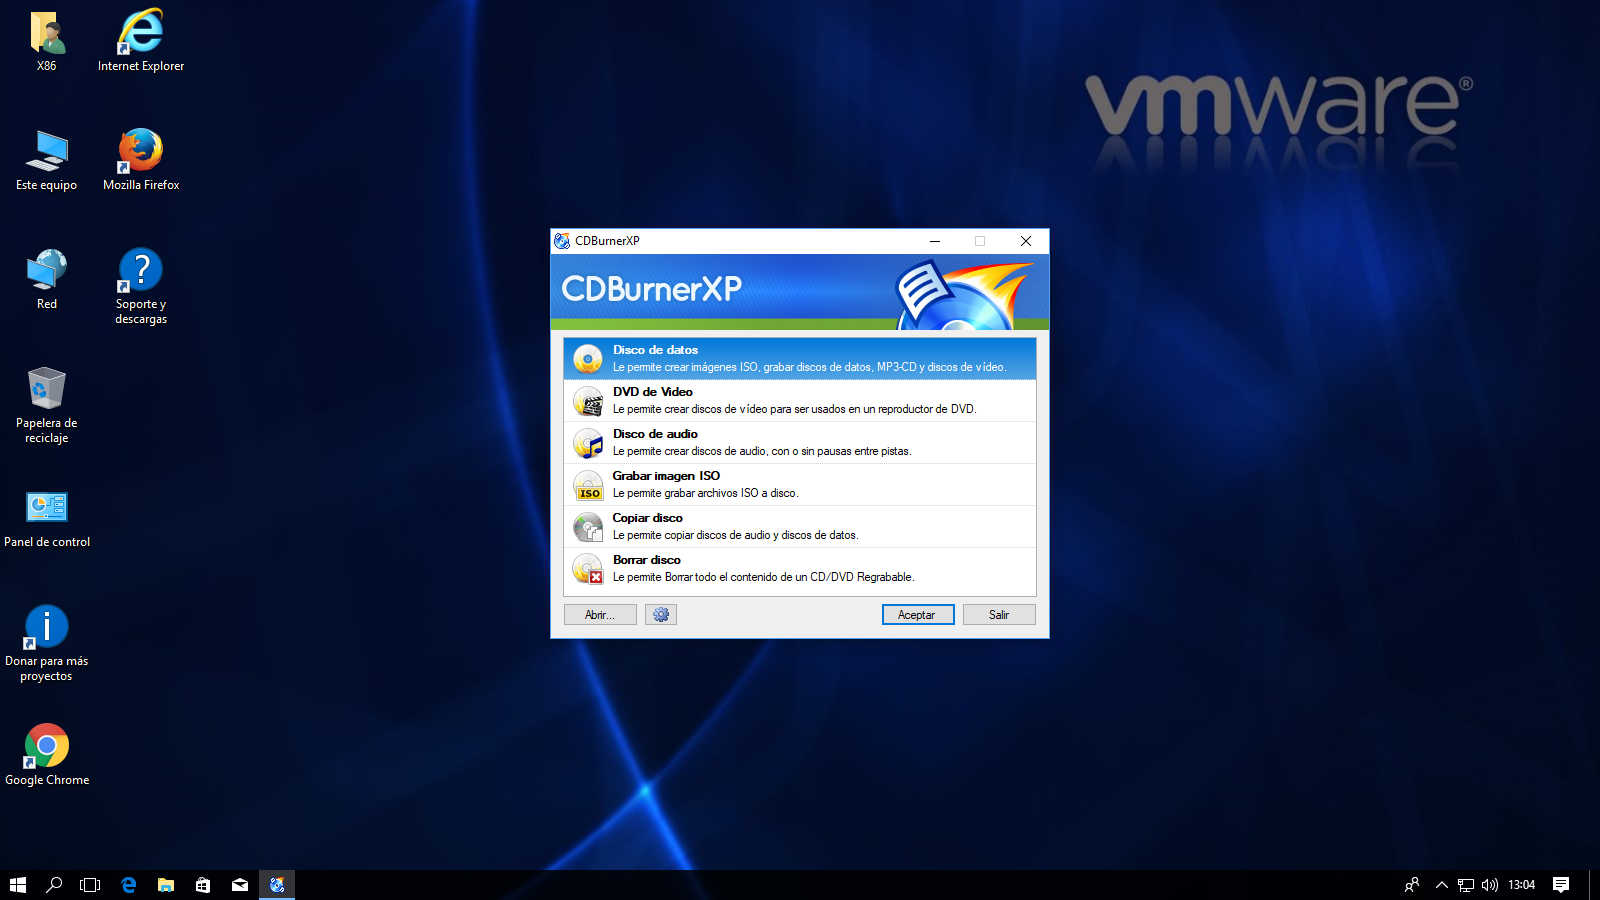Click the Copiar disco icon
Viewport: 1600px width, 900px height.
tap(588, 527)
